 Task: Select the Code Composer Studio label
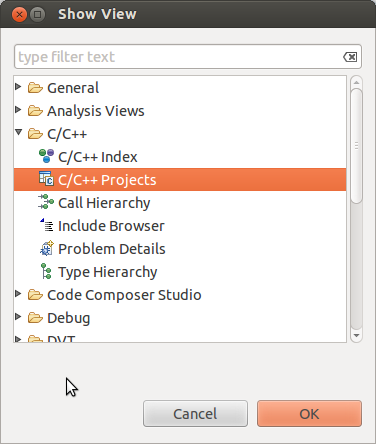click(124, 295)
